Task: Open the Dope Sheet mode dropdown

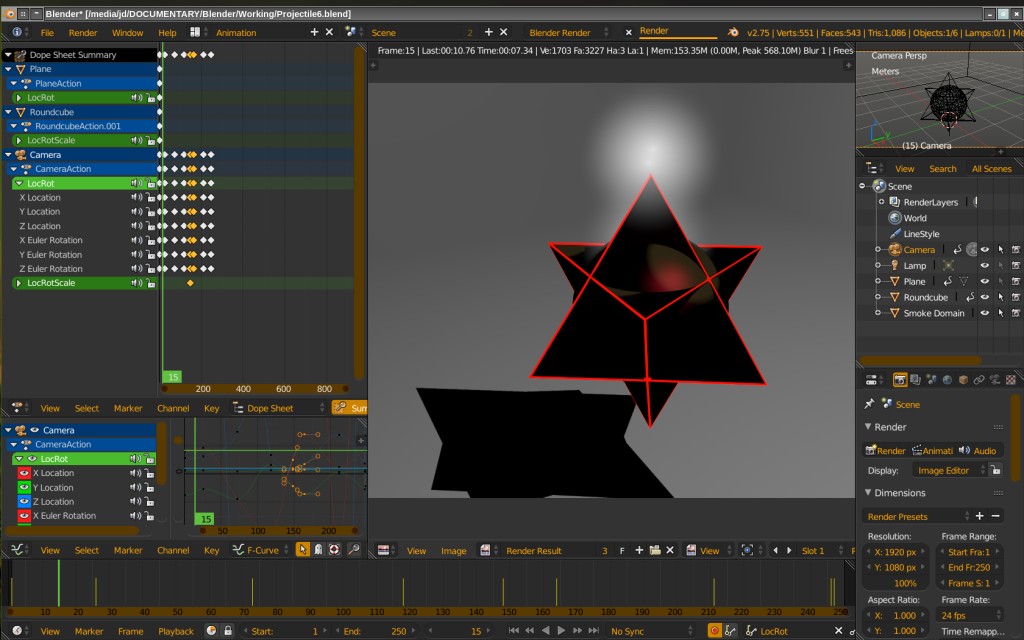Action: [271, 408]
